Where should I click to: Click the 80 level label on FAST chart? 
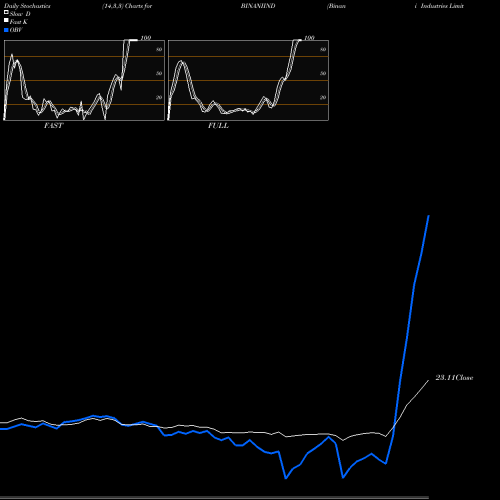click(x=159, y=49)
